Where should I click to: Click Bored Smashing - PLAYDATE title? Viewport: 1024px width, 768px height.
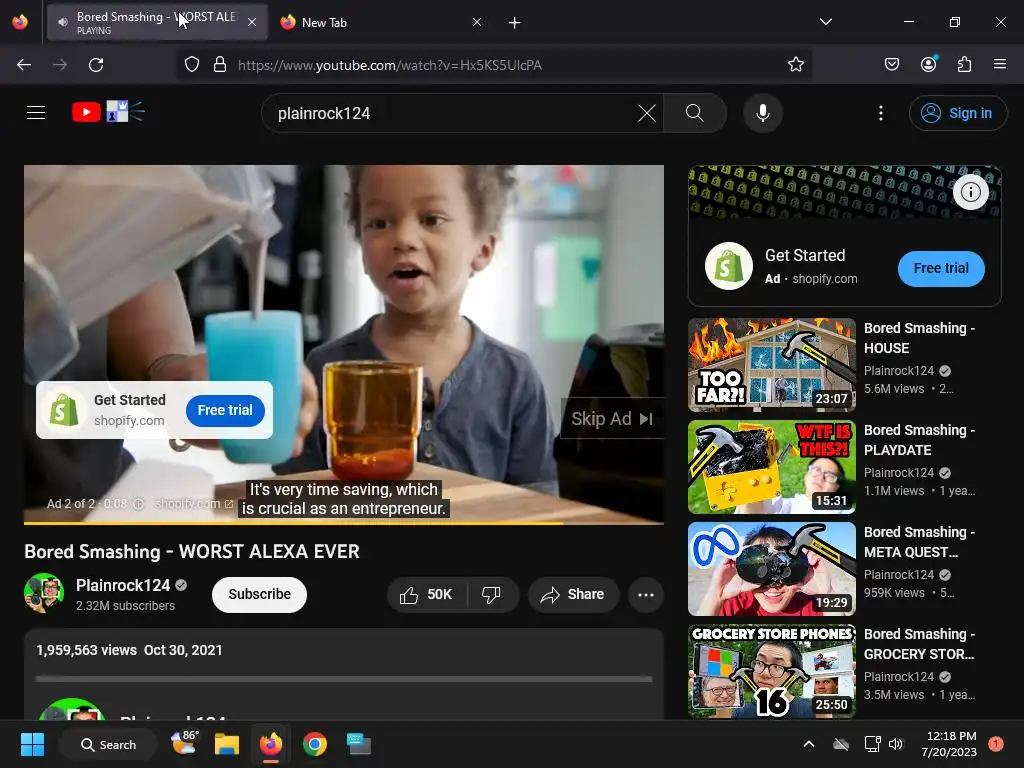click(x=919, y=440)
